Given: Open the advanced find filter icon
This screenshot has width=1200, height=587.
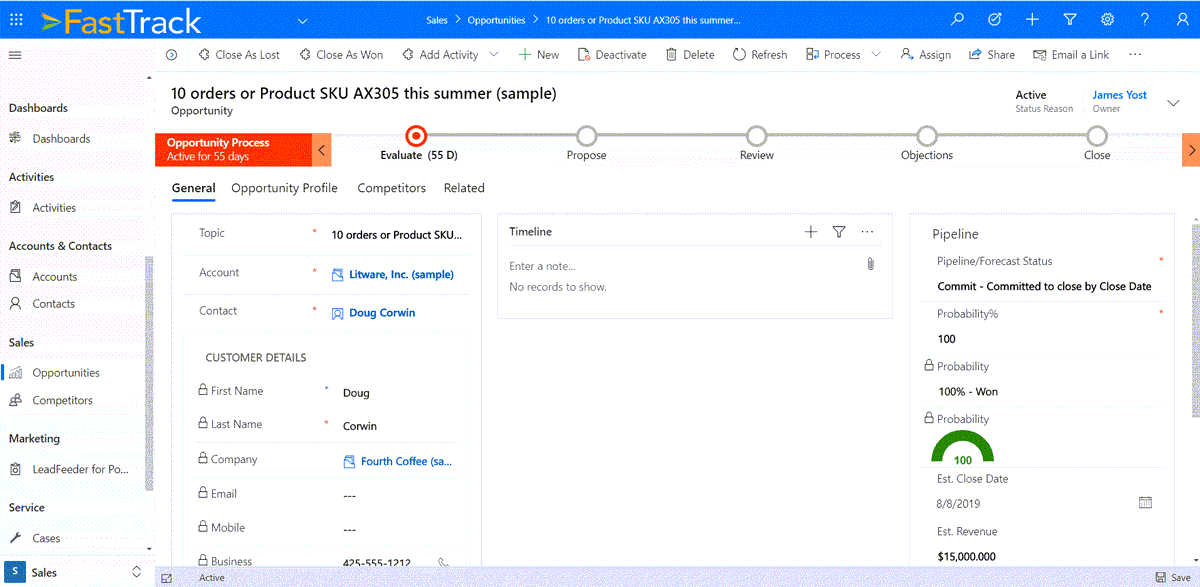Looking at the screenshot, I should coord(1070,20).
